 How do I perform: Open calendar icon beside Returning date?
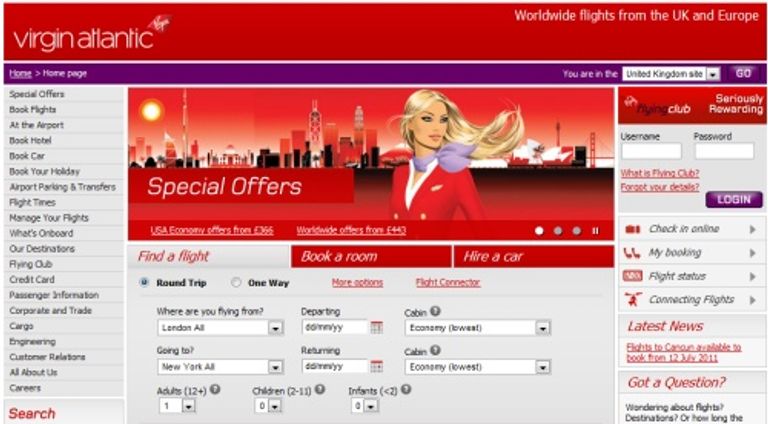click(377, 366)
